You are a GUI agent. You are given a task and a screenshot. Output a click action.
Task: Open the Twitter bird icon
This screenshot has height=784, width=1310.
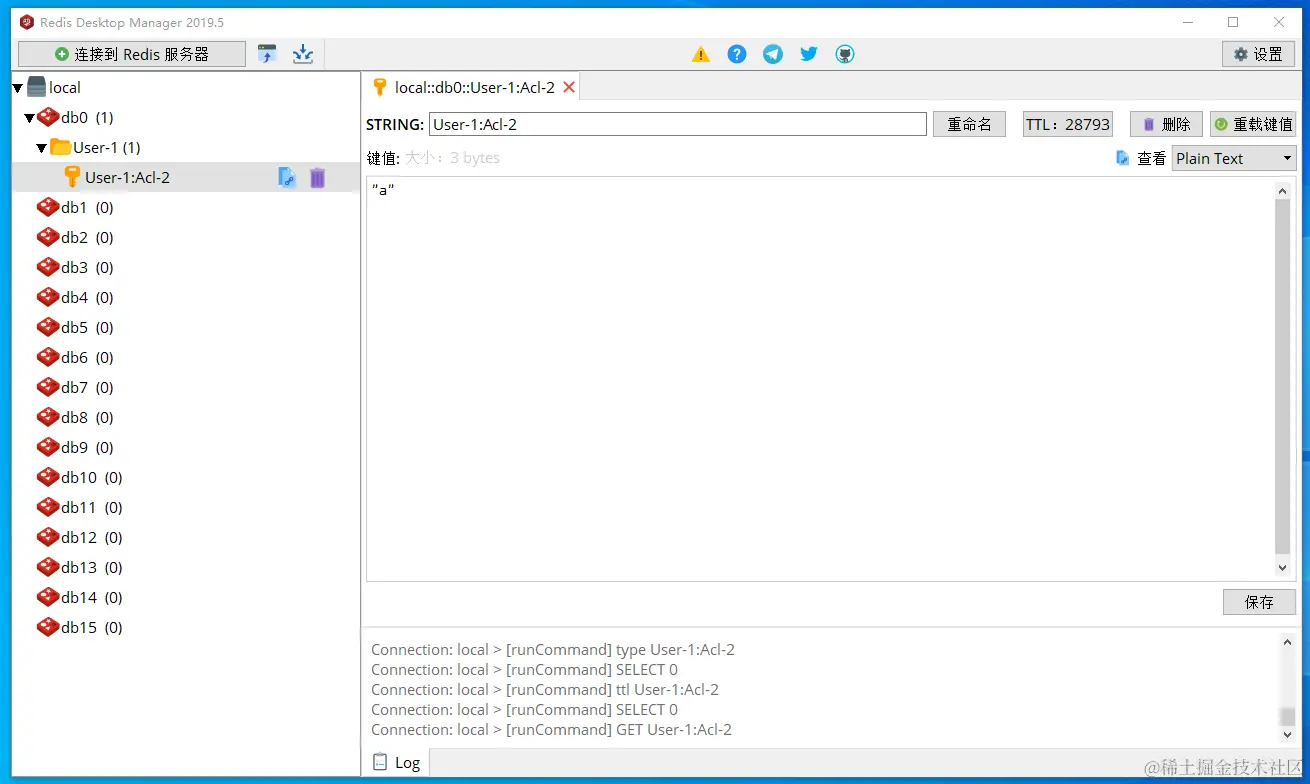pos(809,54)
